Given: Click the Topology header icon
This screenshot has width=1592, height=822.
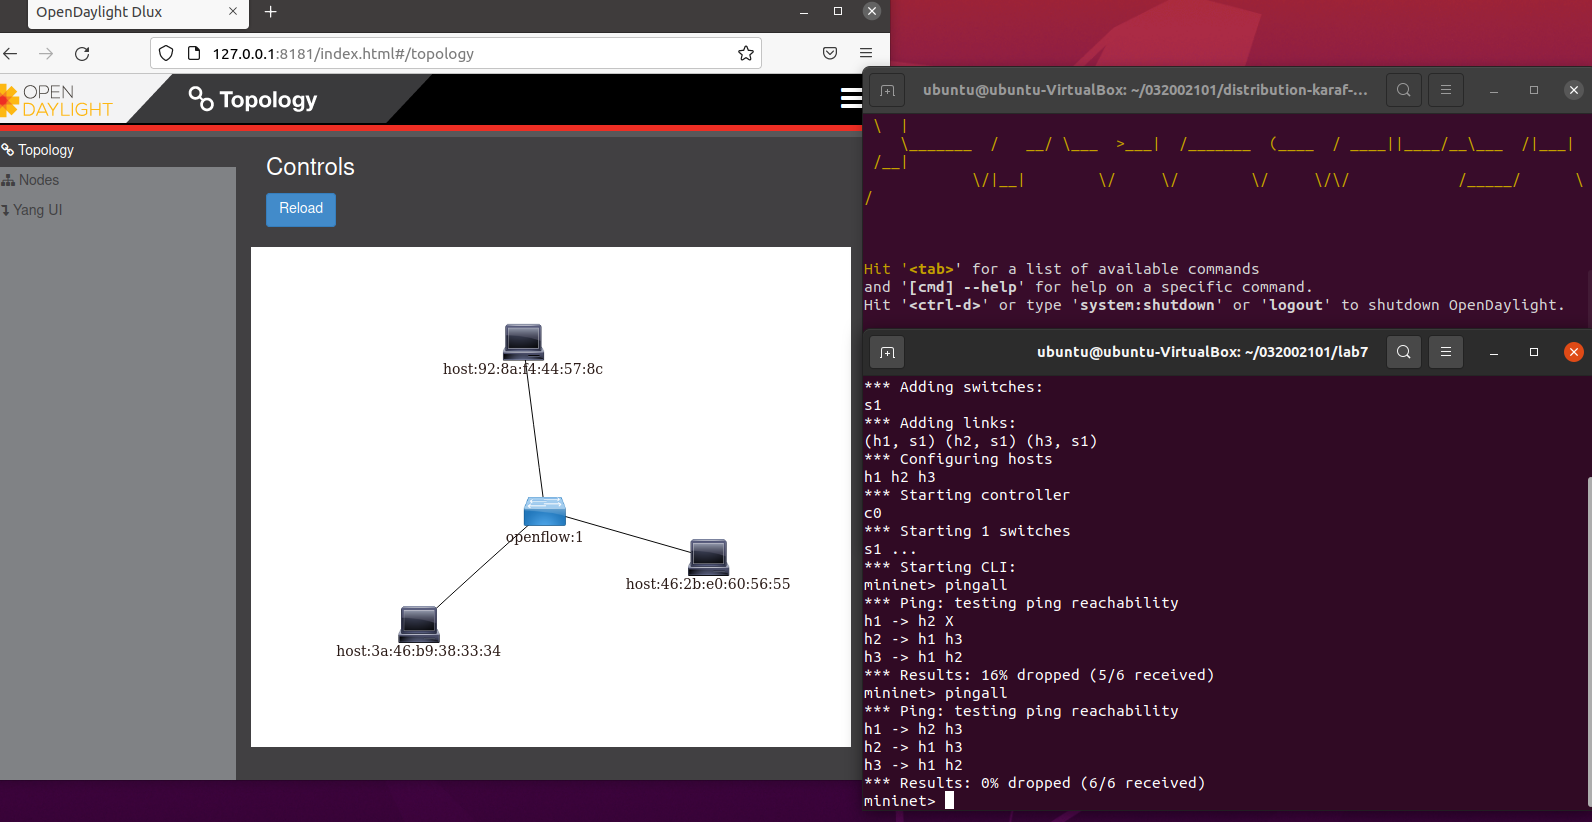Looking at the screenshot, I should tap(201, 99).
